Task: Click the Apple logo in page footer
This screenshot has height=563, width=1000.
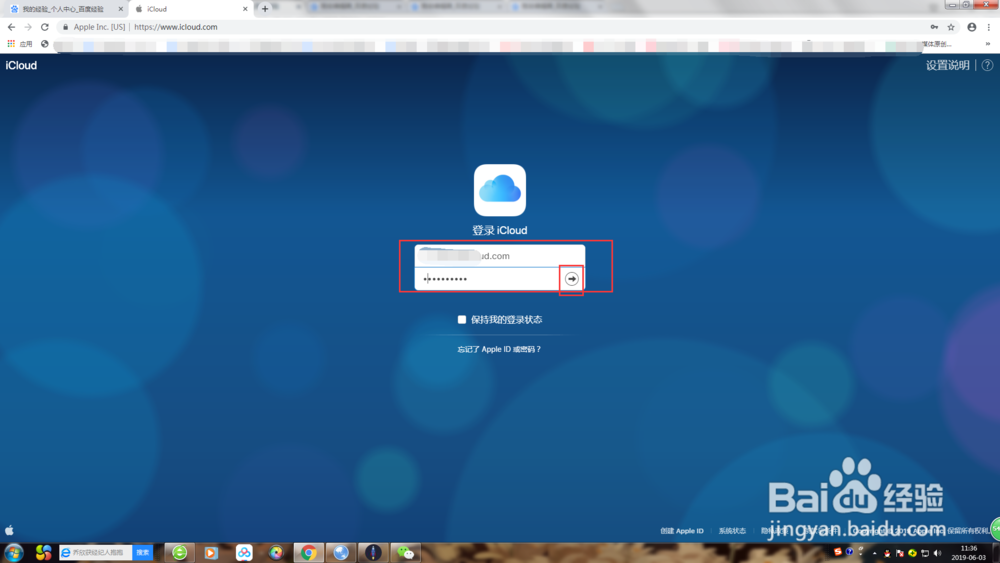Action: [10, 530]
